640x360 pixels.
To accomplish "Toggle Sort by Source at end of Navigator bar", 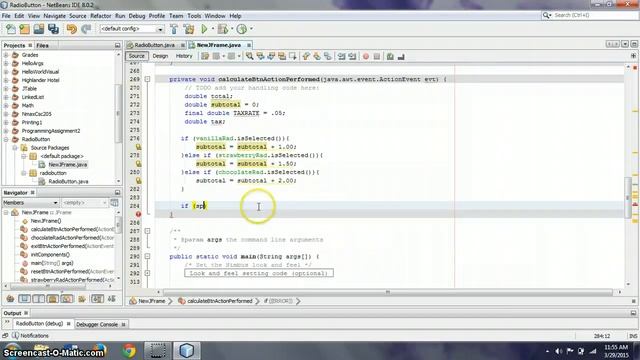I will tap(112, 299).
